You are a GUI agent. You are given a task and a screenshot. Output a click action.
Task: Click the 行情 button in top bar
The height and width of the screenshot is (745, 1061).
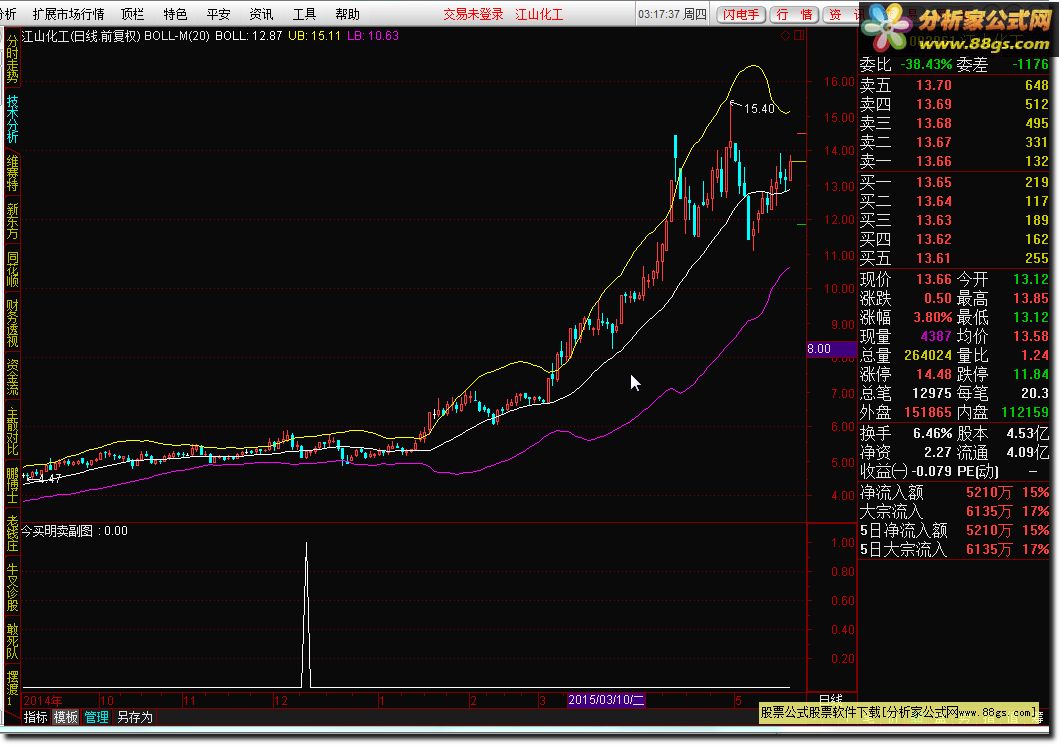794,14
